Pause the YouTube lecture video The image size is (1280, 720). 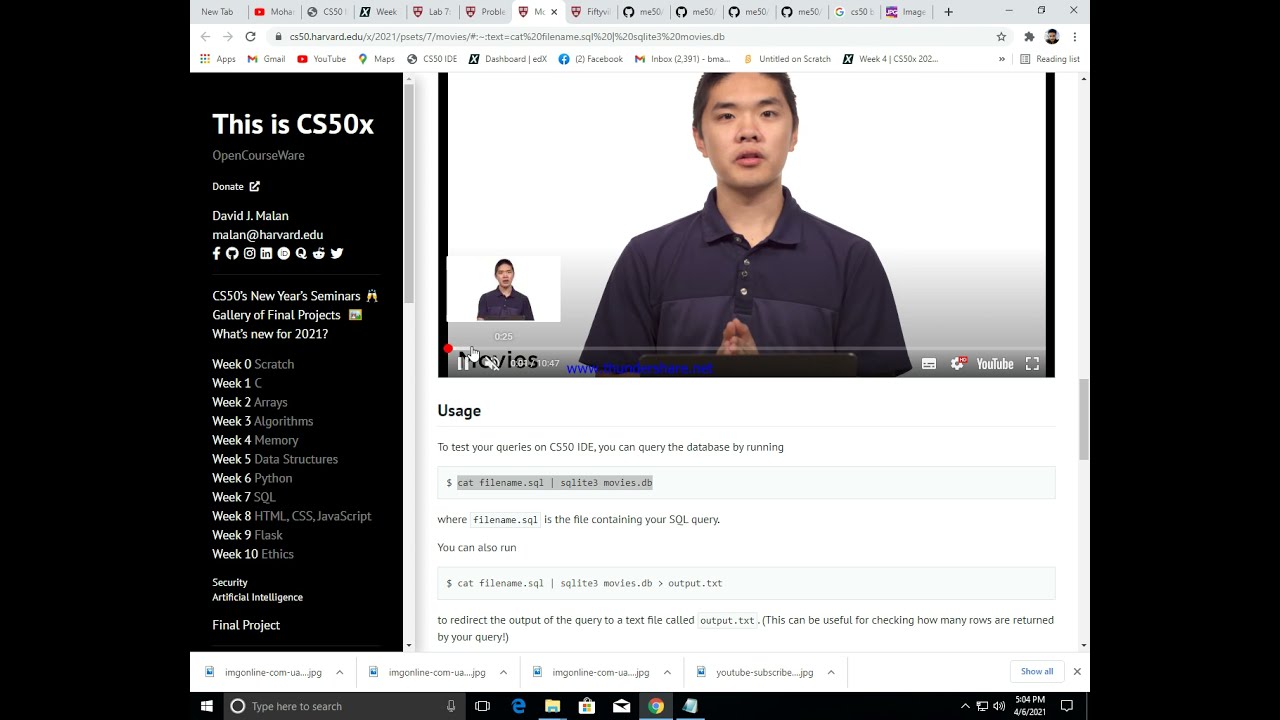(462, 364)
